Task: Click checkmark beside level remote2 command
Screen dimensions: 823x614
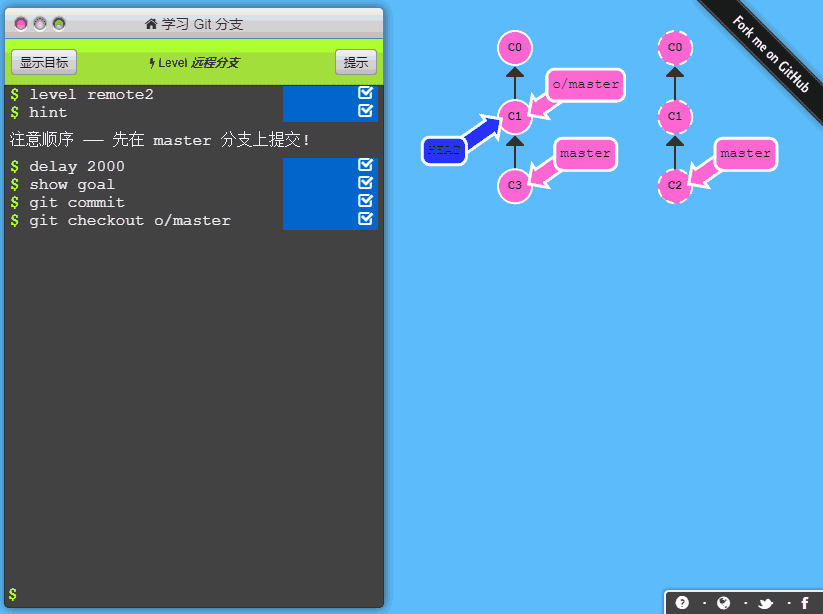Action: tap(365, 93)
